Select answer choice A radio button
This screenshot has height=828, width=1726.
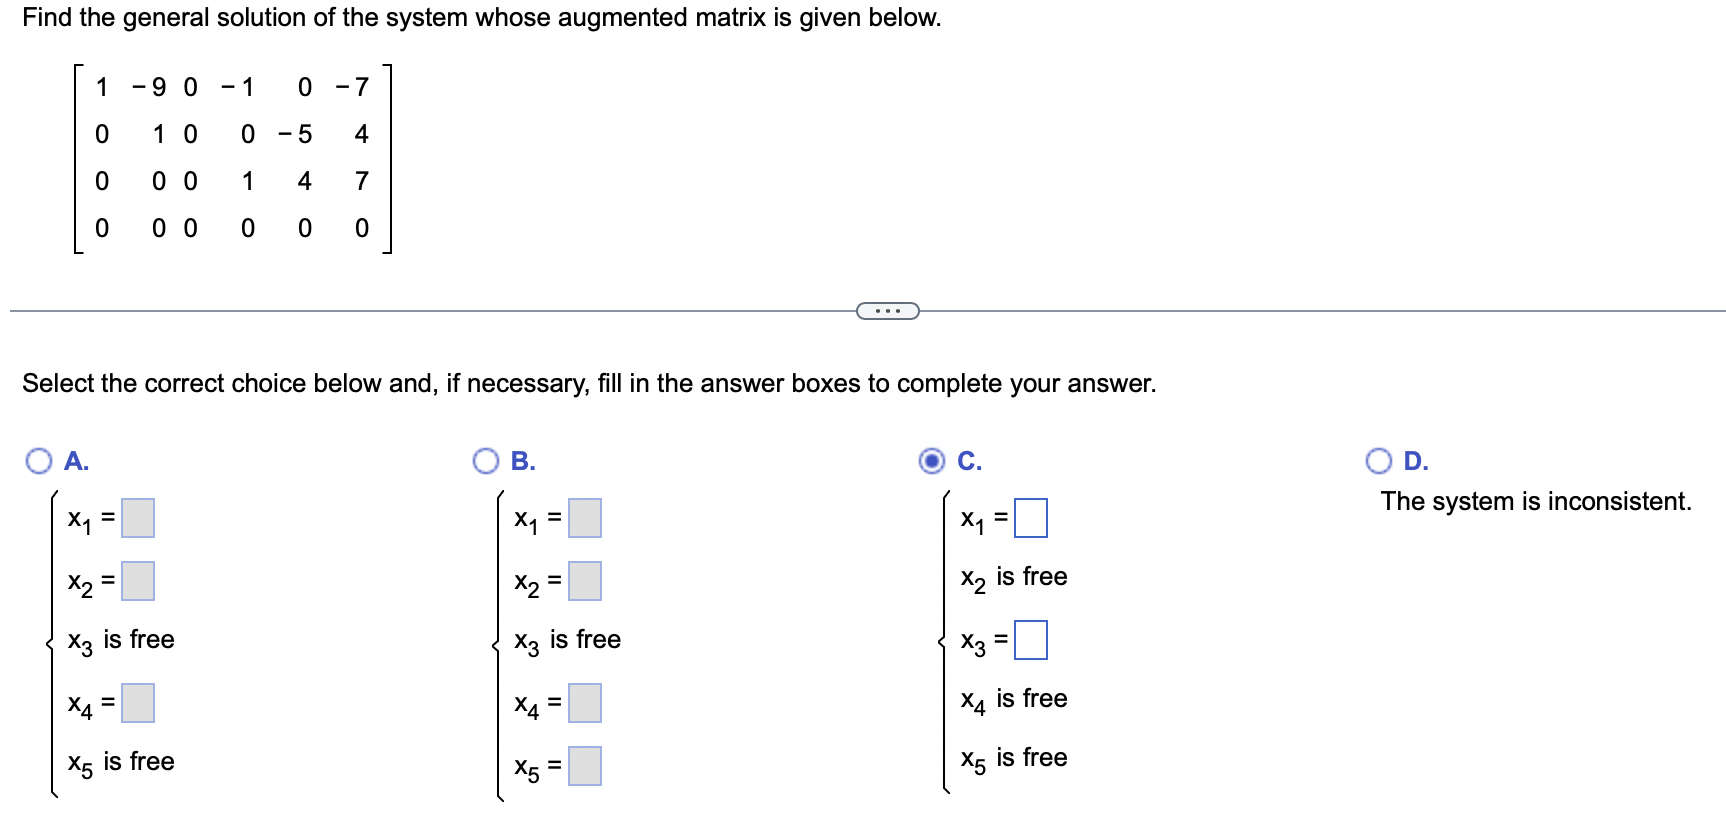pyautogui.click(x=40, y=461)
